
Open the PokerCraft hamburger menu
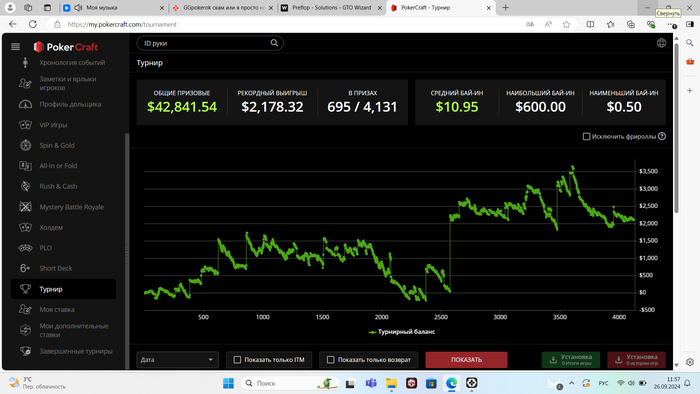[16, 46]
